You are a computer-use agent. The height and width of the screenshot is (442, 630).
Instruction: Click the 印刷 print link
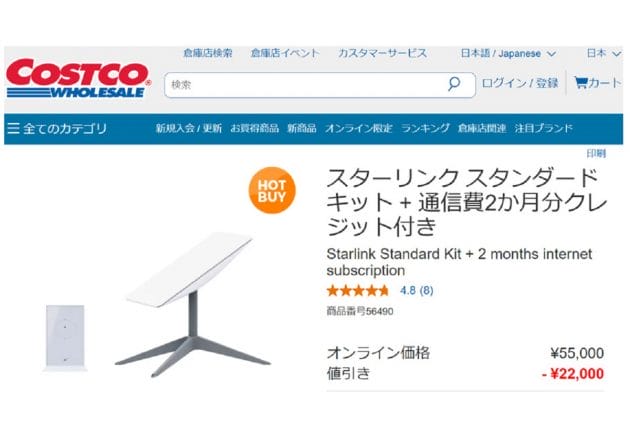(x=595, y=154)
